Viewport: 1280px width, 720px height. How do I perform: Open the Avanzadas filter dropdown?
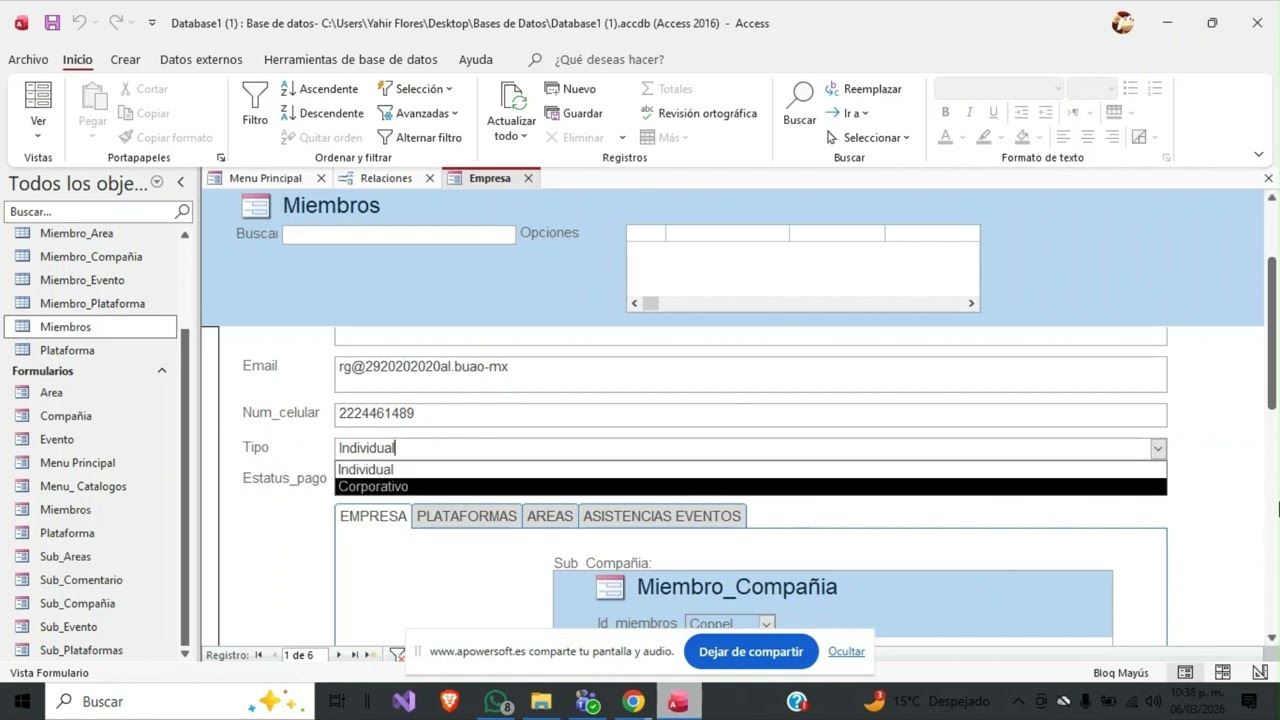coord(418,113)
